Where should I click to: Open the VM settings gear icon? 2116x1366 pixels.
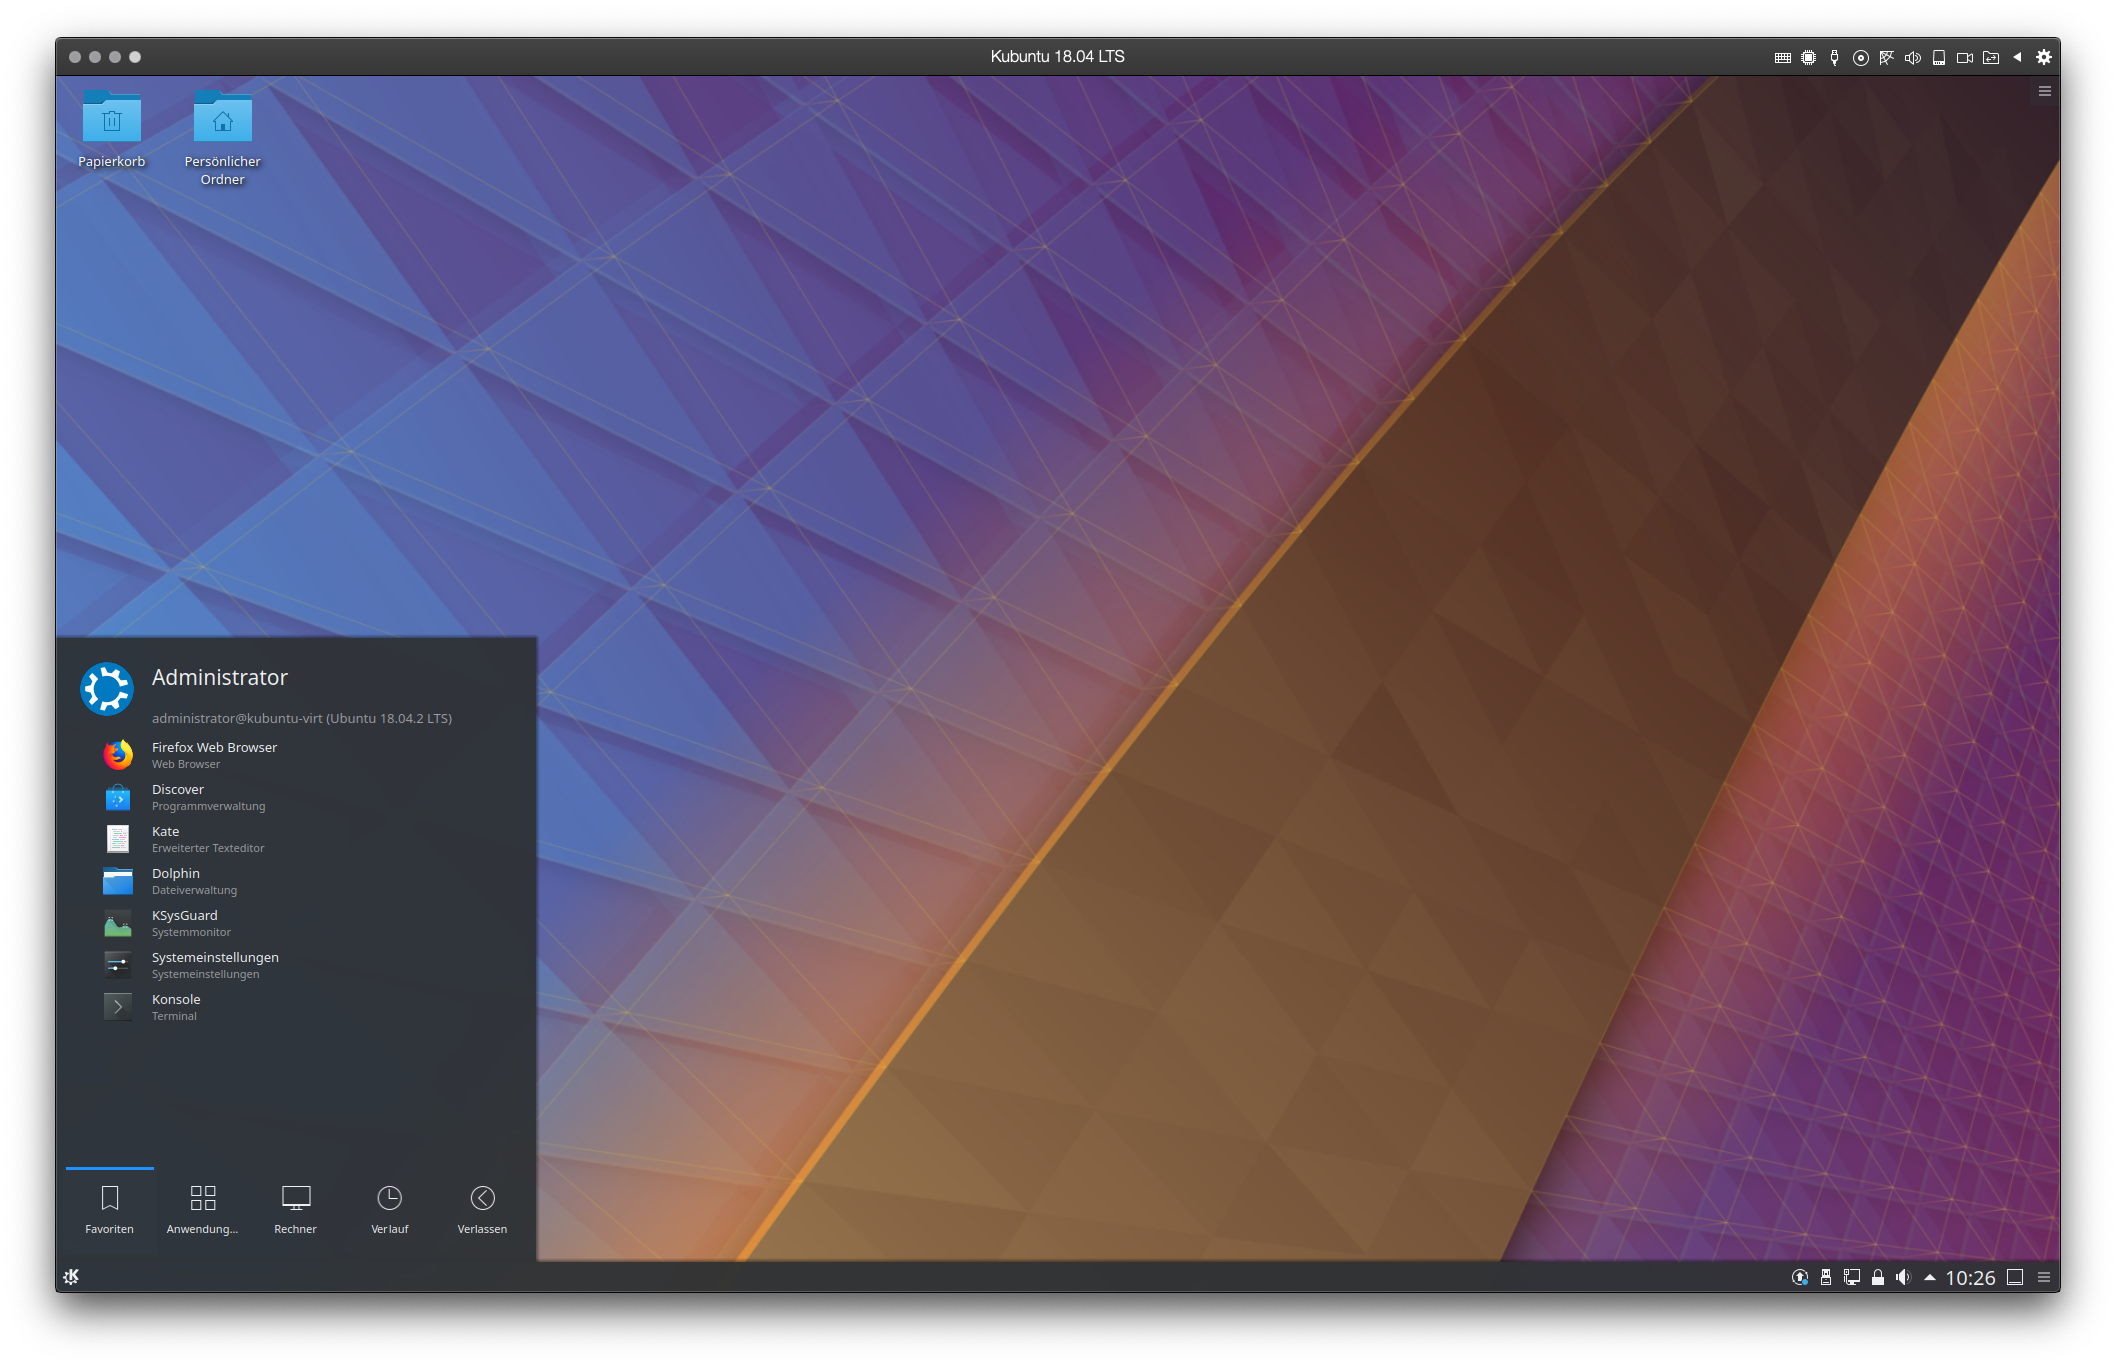pos(2044,57)
